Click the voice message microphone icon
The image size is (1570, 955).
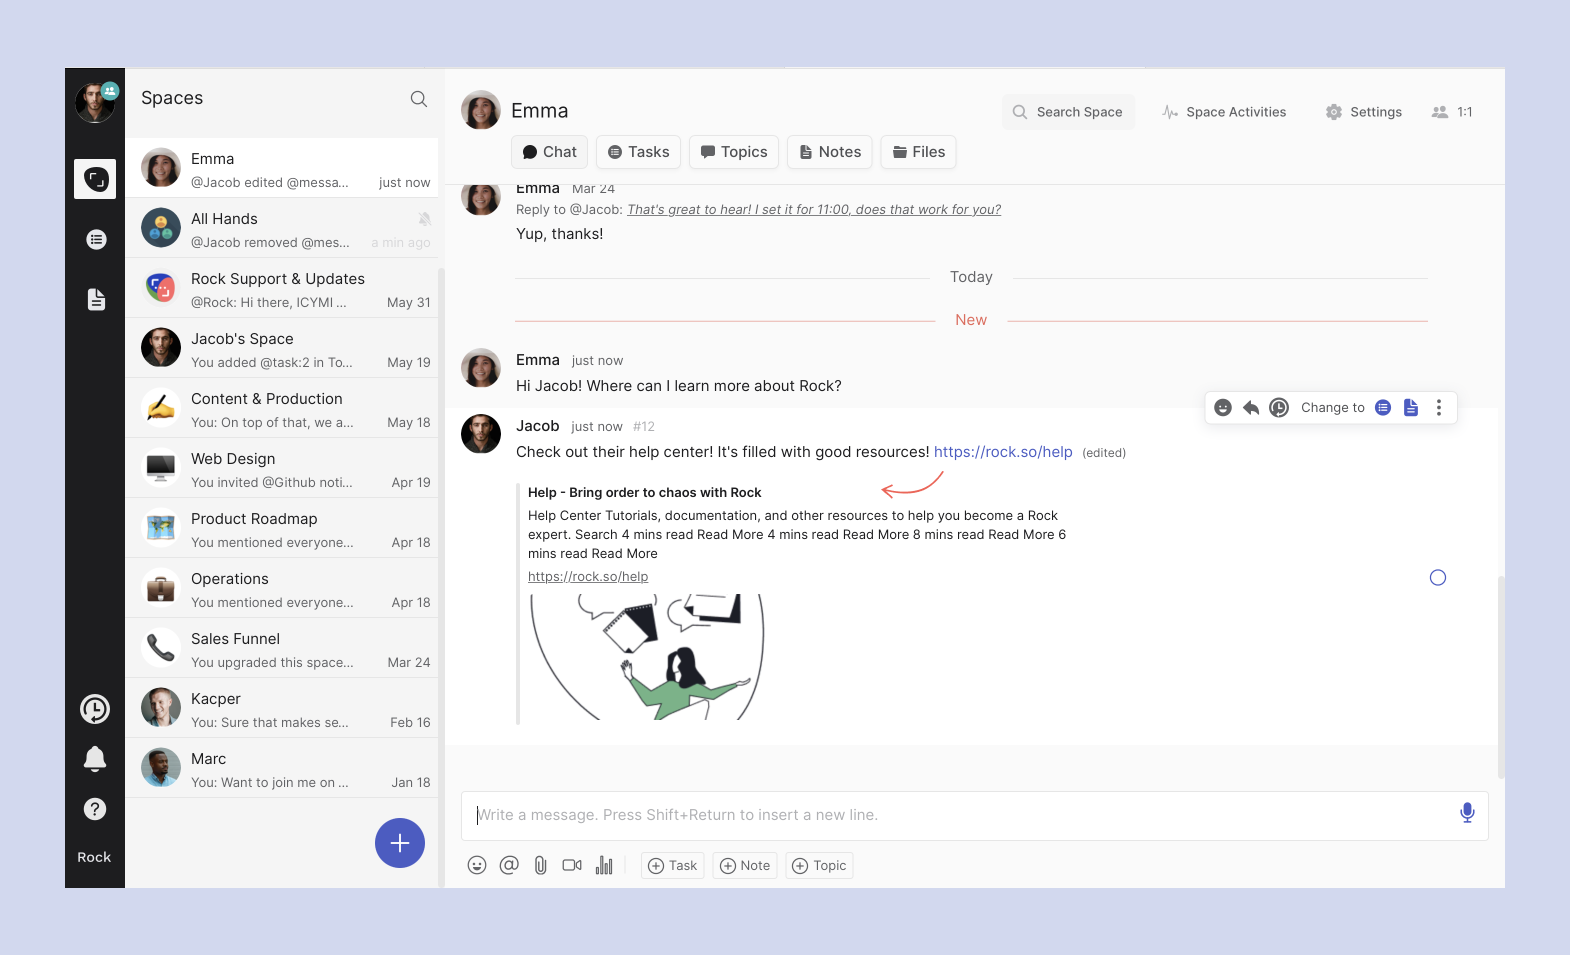tap(1466, 813)
